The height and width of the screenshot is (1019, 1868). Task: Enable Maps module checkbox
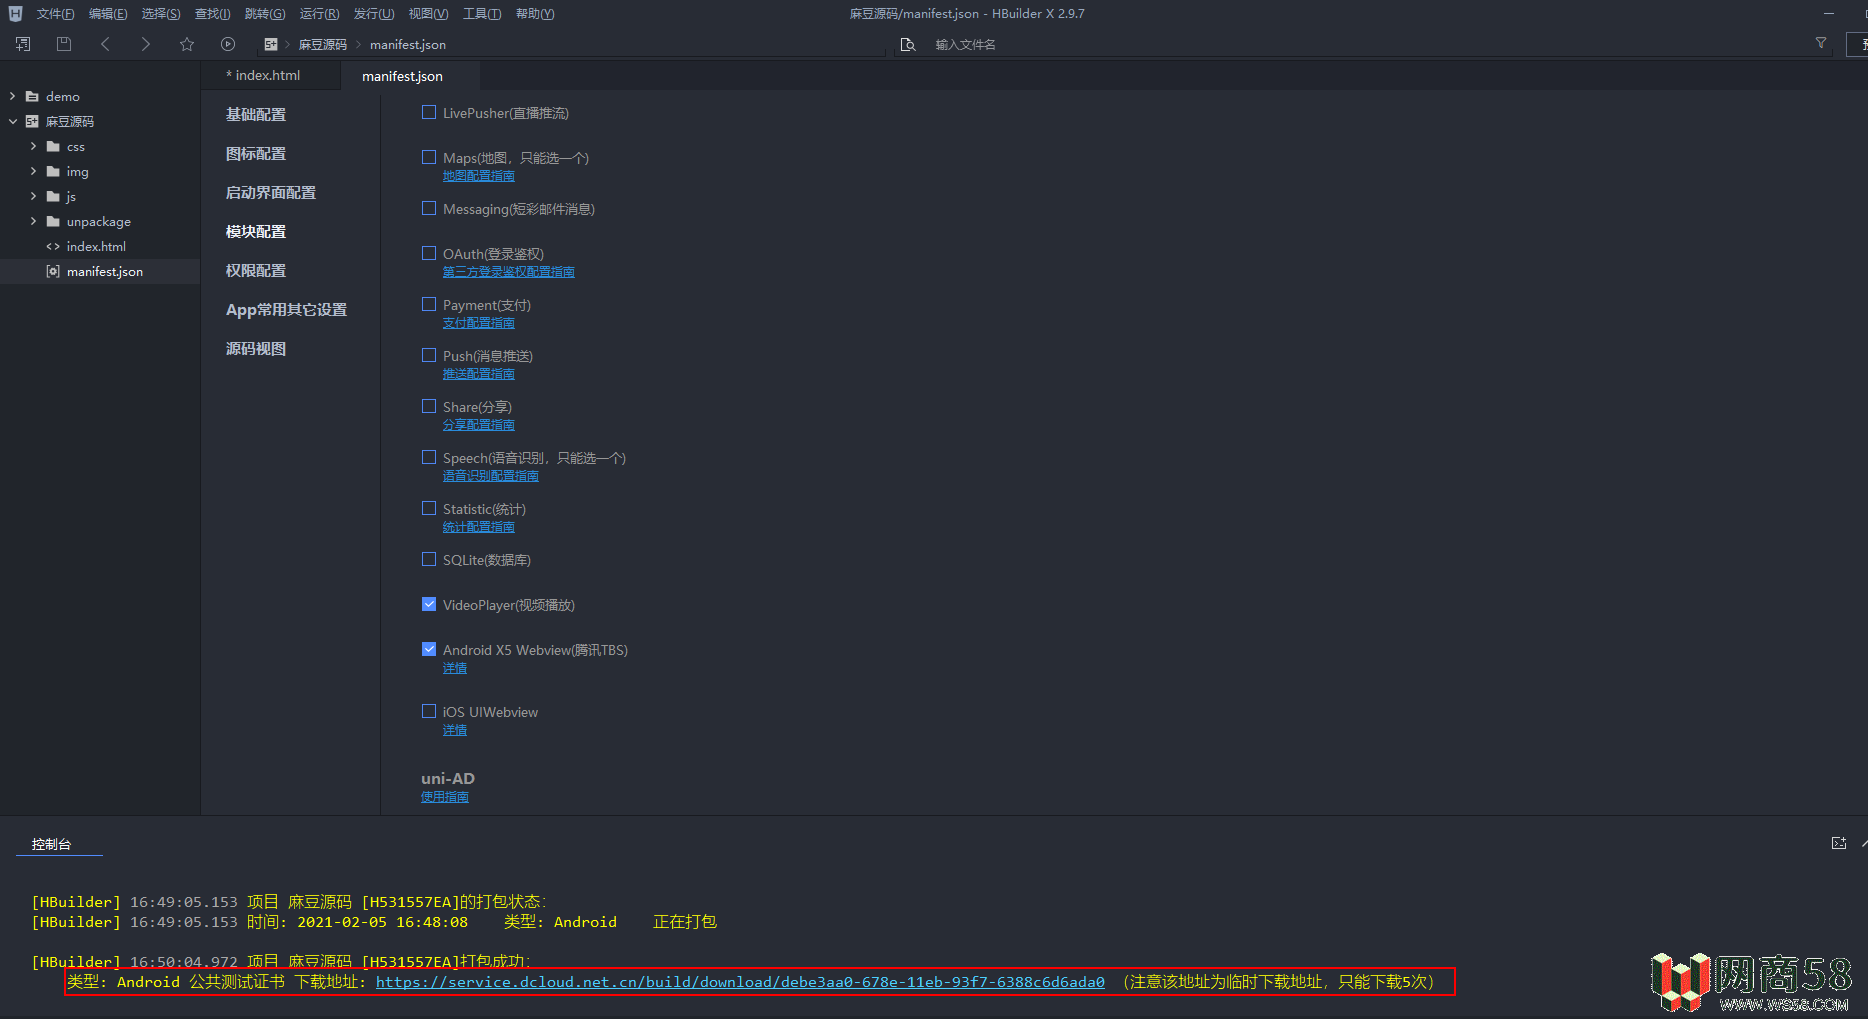click(429, 157)
